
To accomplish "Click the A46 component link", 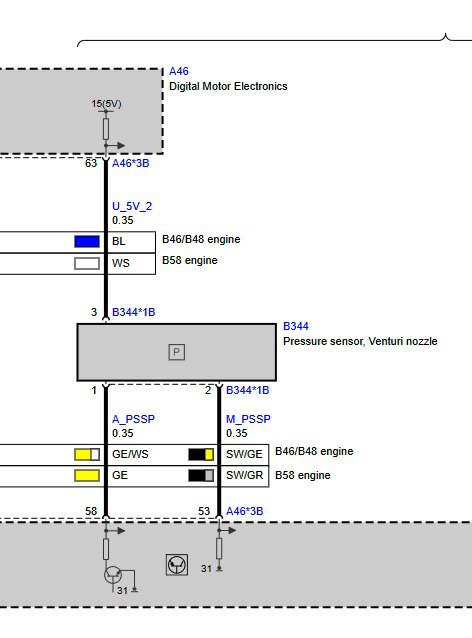I will coord(179,71).
